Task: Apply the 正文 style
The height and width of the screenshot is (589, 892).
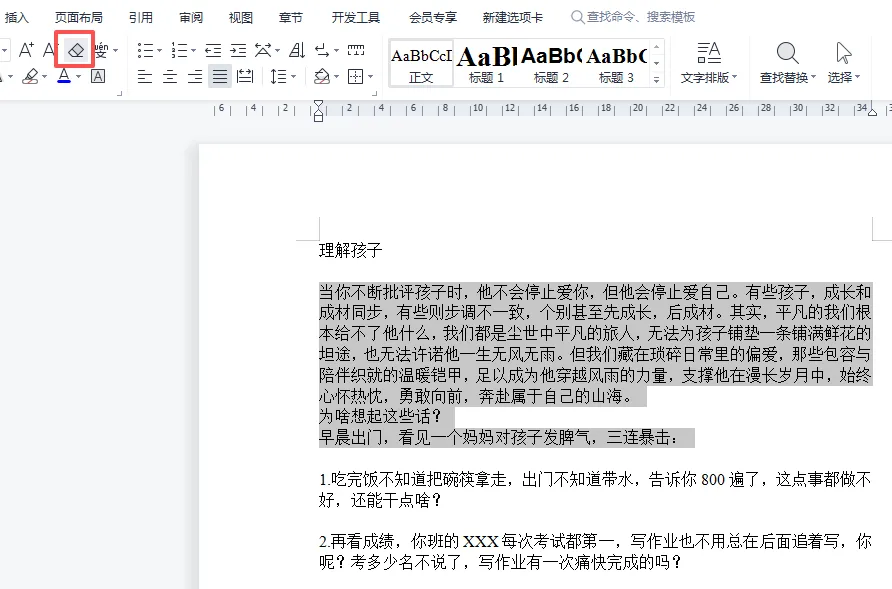Action: 421,63
